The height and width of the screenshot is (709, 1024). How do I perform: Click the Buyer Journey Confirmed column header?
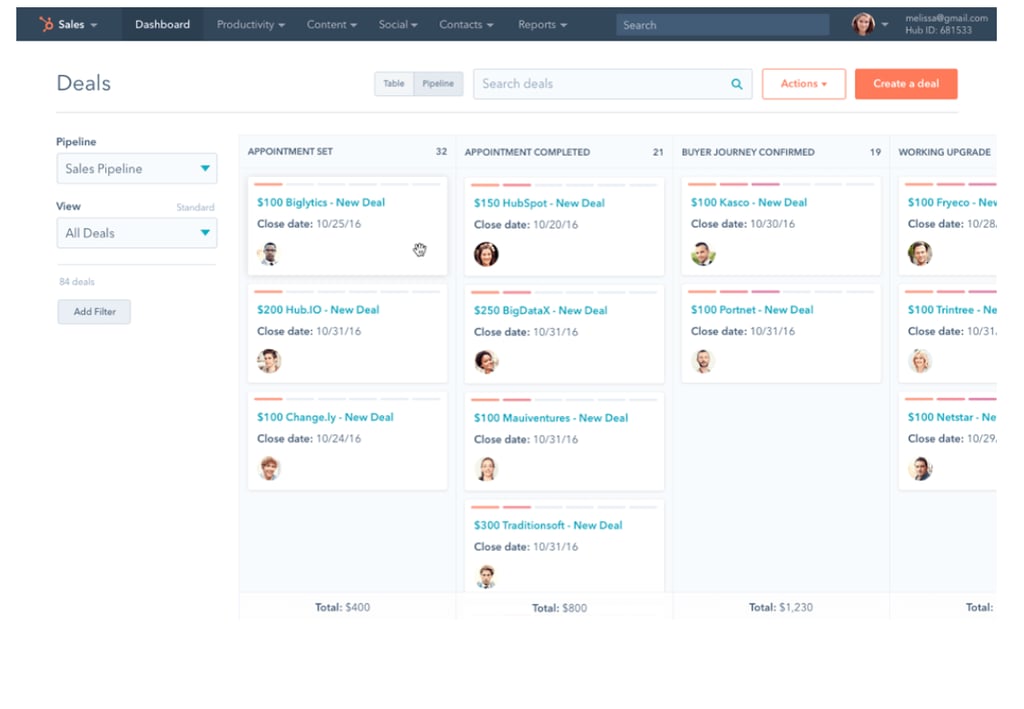click(748, 152)
